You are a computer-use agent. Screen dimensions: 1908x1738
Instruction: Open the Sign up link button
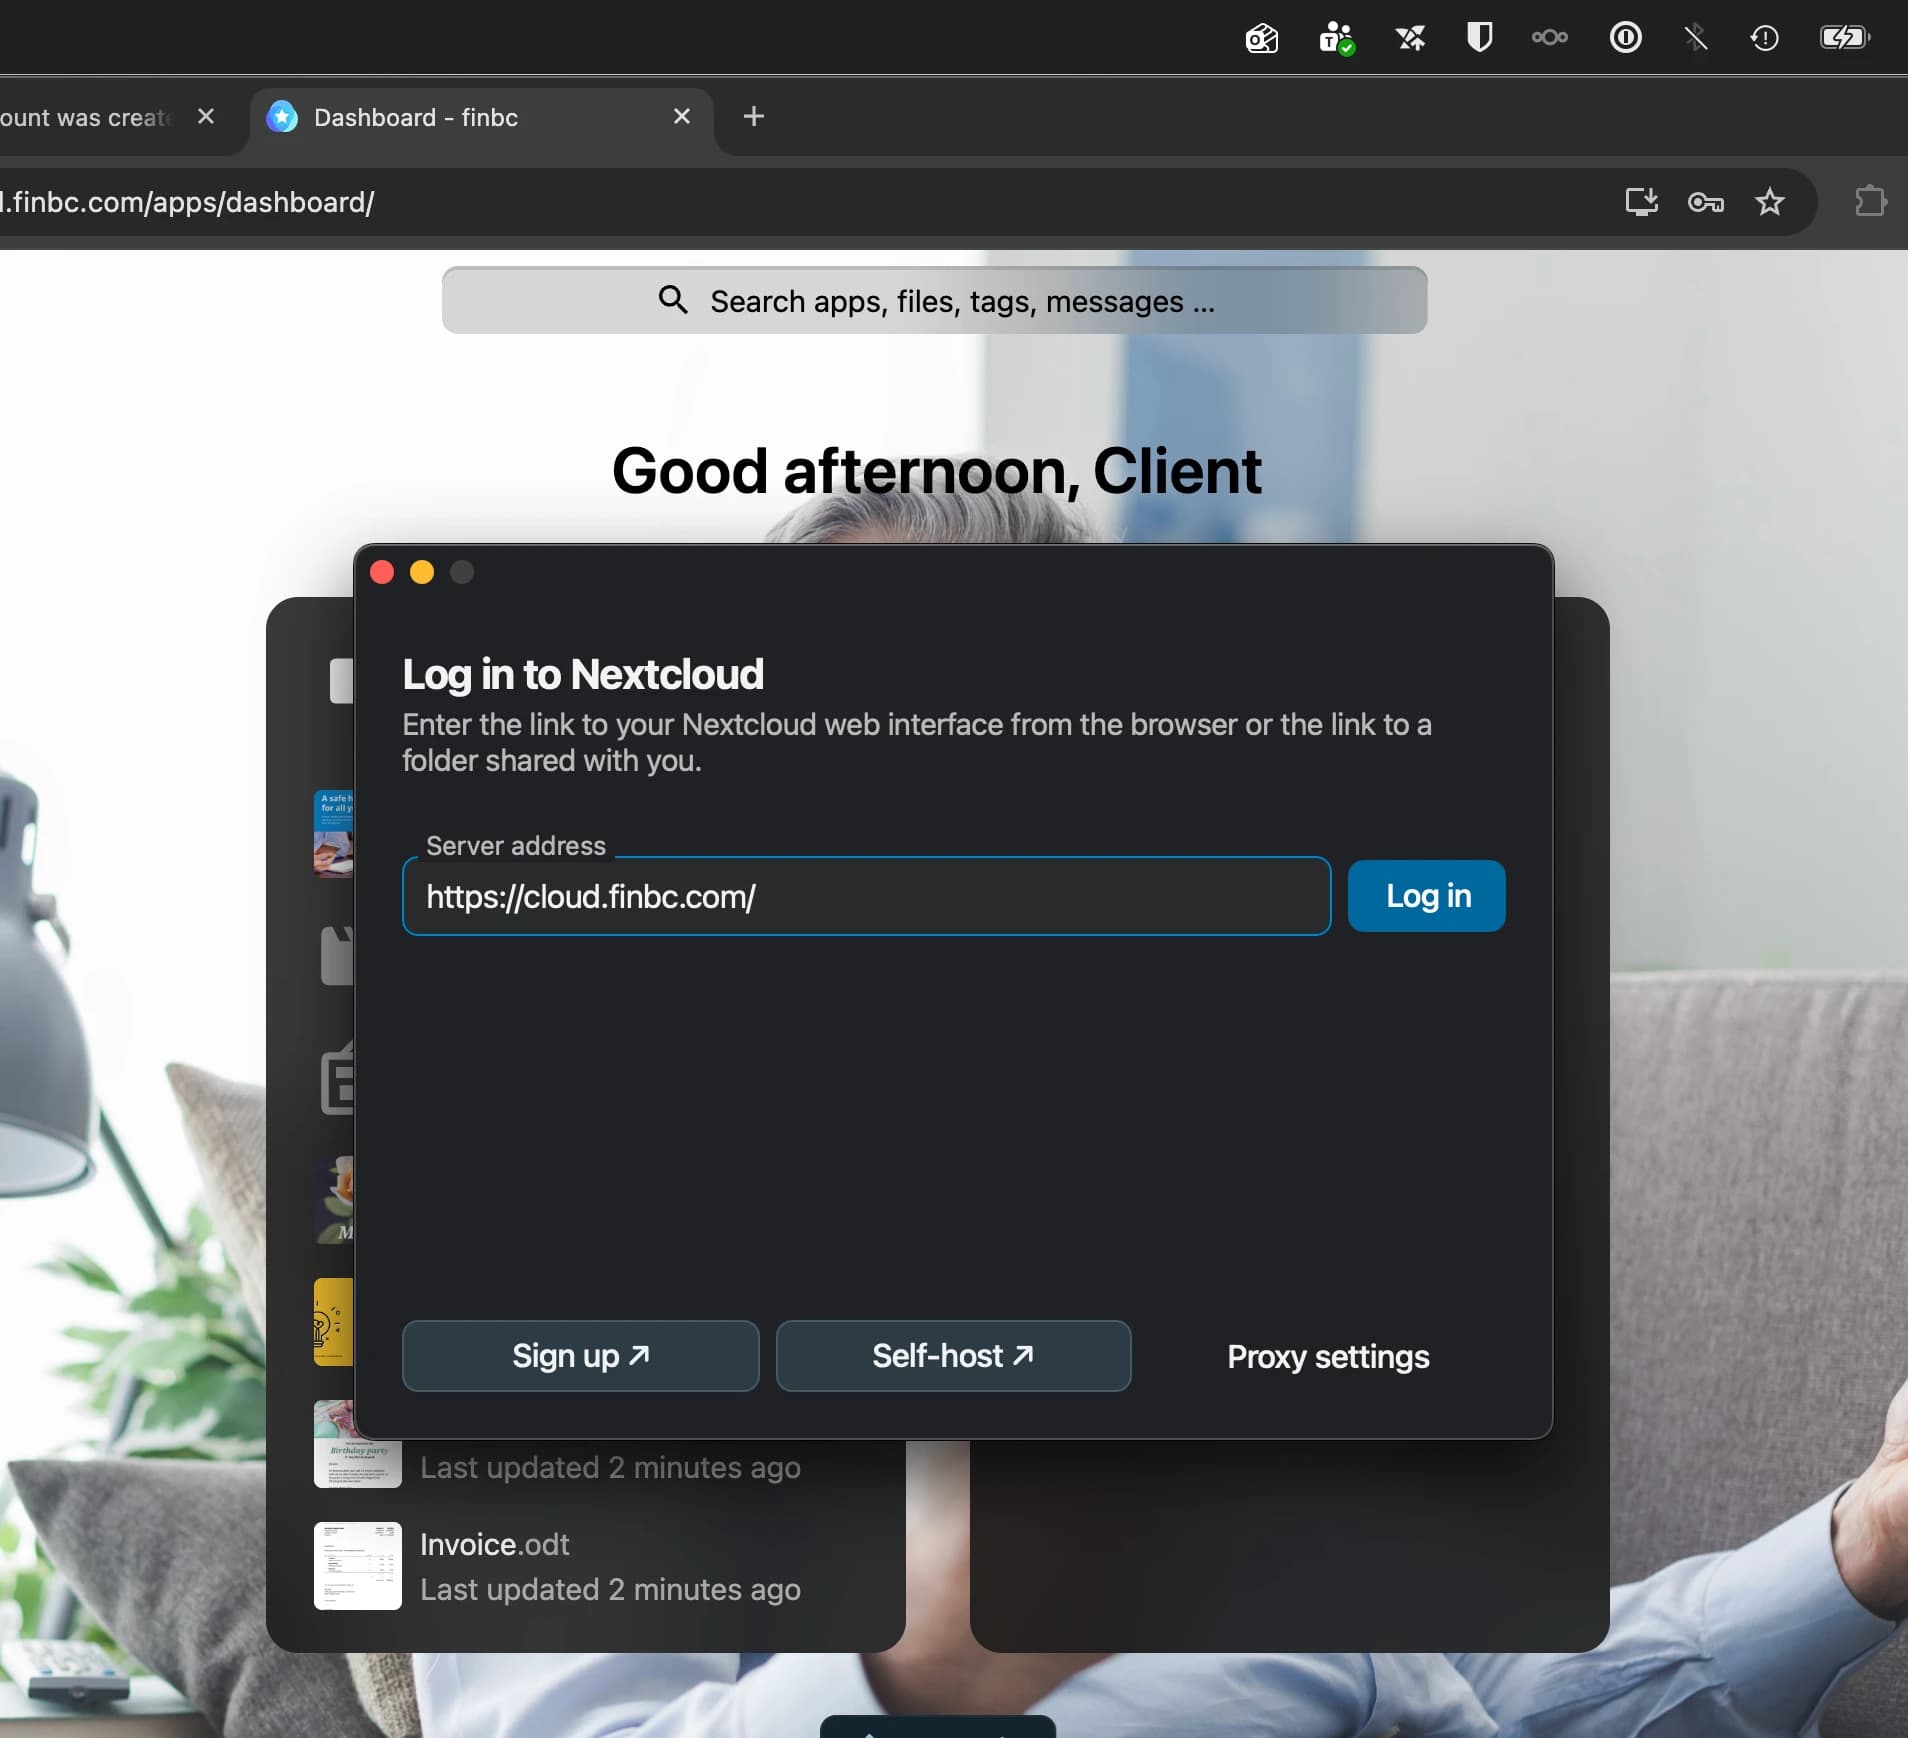click(580, 1356)
